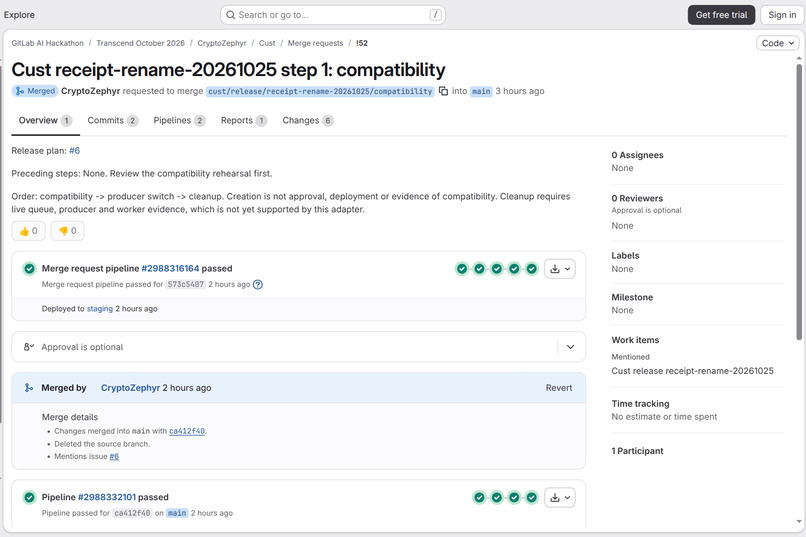Click the 0 Assignees heading
The height and width of the screenshot is (537, 806).
[x=637, y=155]
